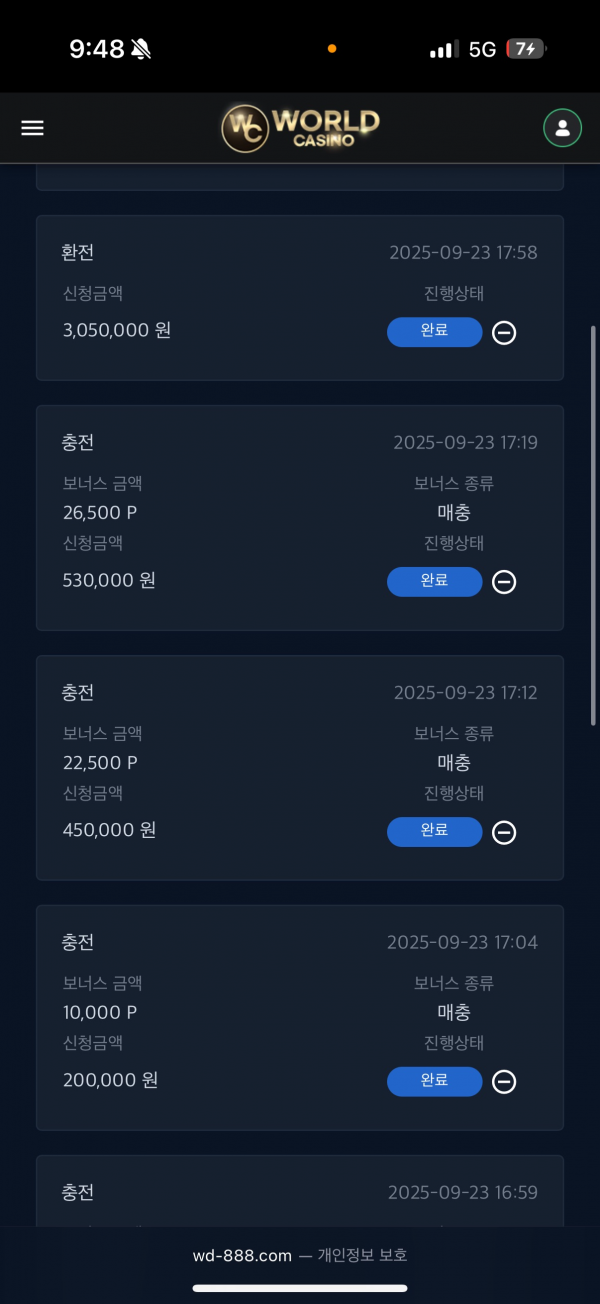Click minus icon on 200,000 원 deposit
600x1304 pixels.
[504, 1082]
